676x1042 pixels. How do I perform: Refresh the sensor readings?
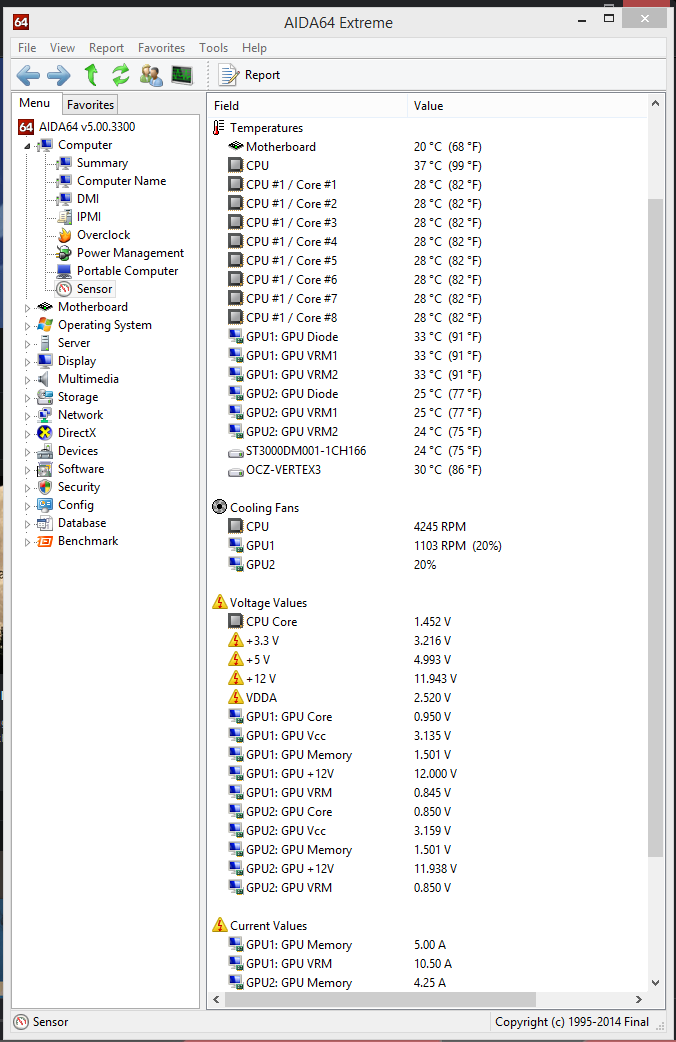pos(120,74)
